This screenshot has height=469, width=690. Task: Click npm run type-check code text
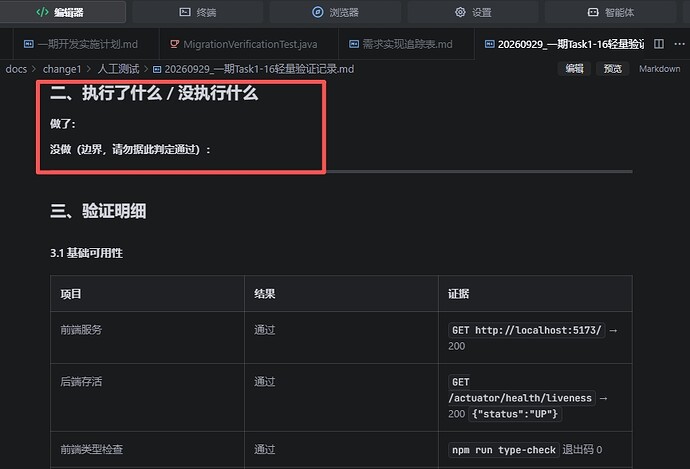coord(504,450)
